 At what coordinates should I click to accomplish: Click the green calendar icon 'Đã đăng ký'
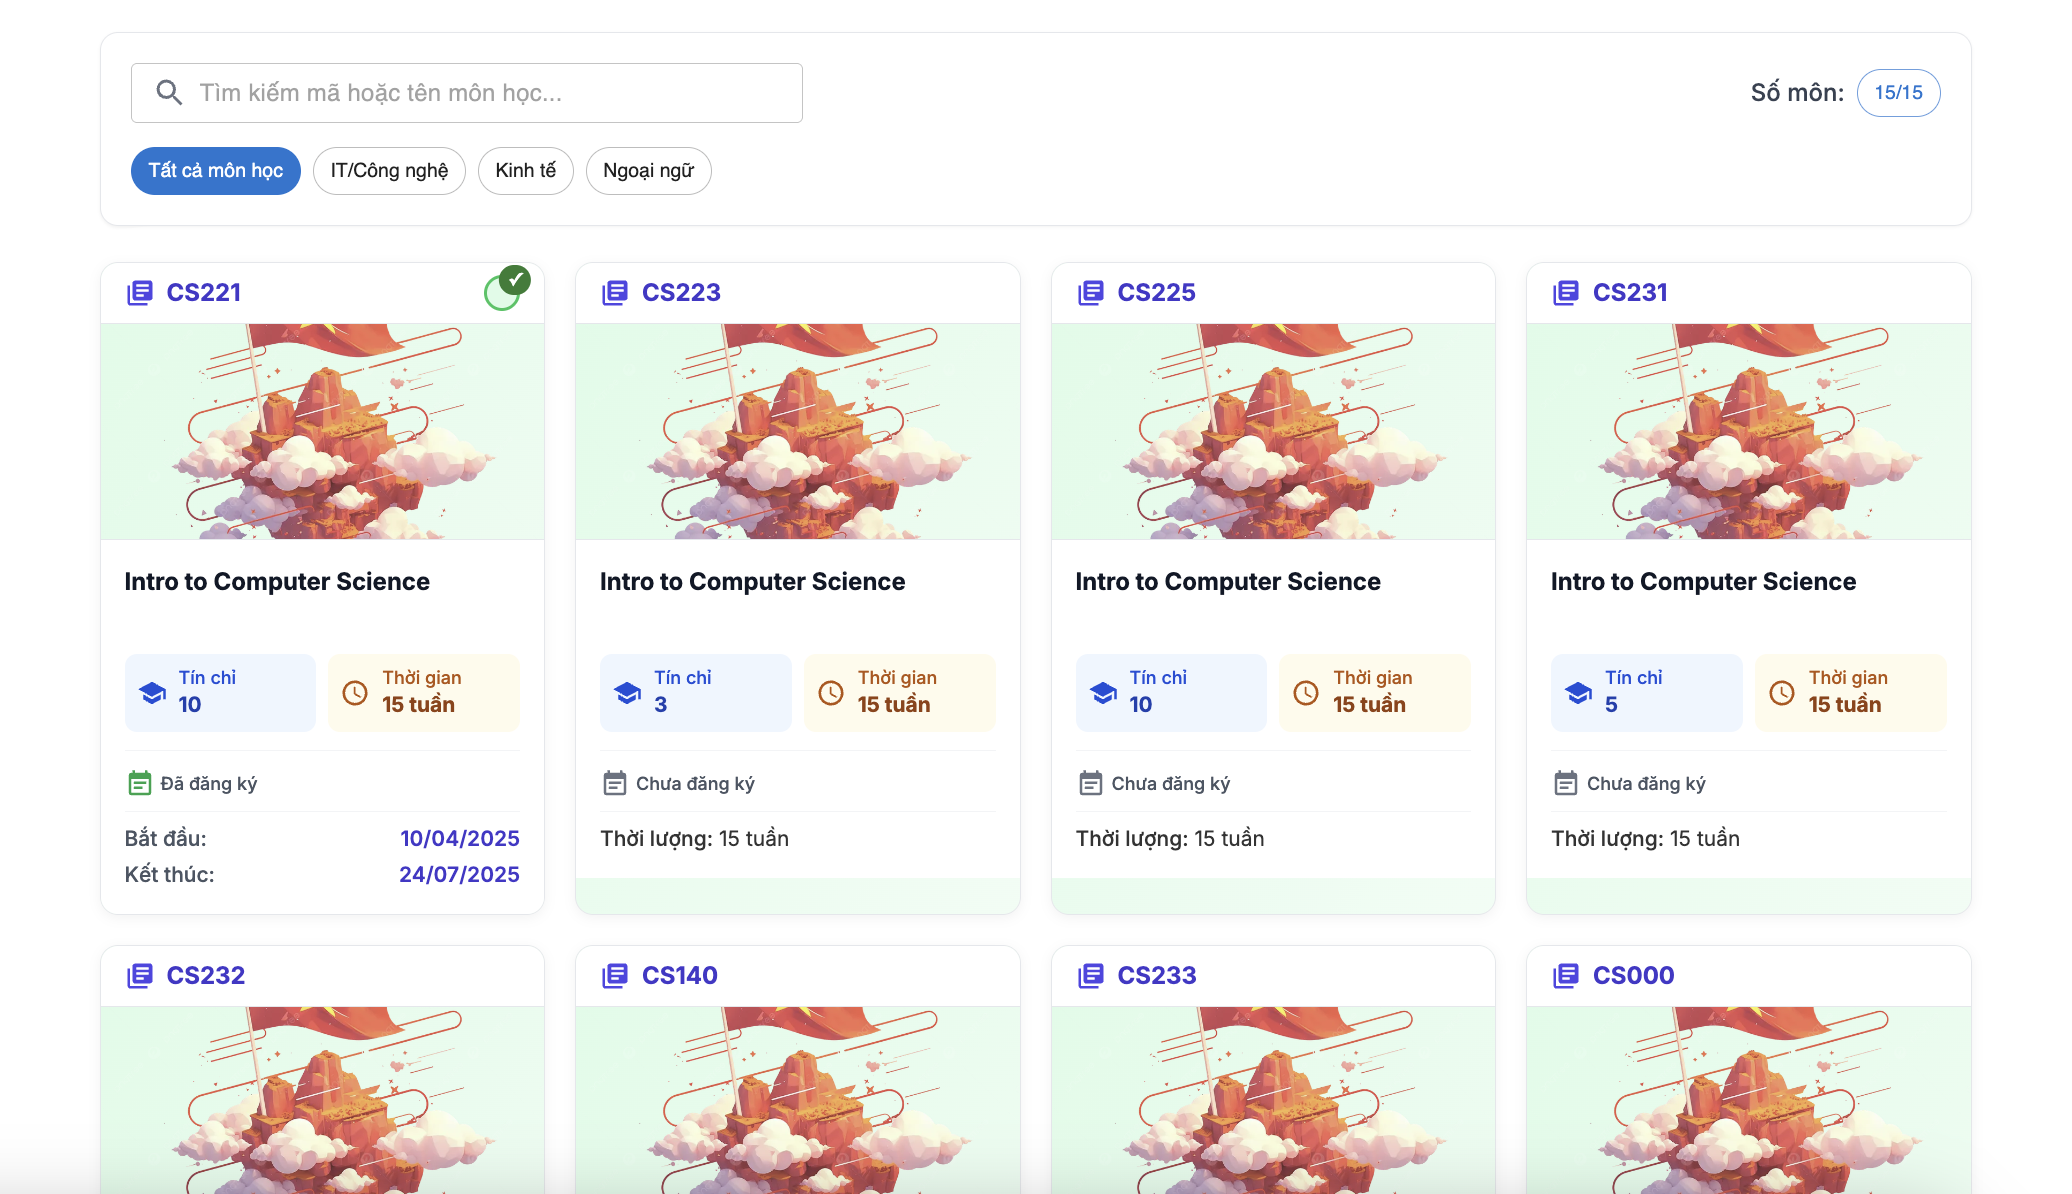point(140,784)
